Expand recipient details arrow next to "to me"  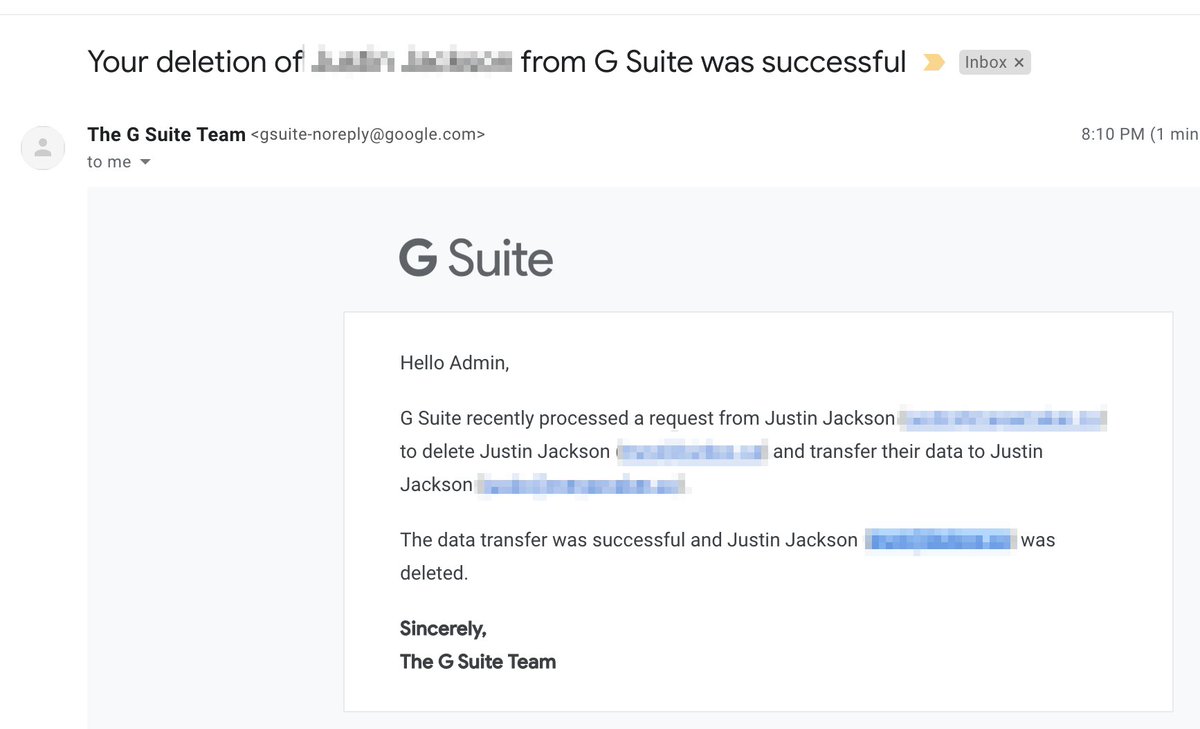tap(145, 162)
